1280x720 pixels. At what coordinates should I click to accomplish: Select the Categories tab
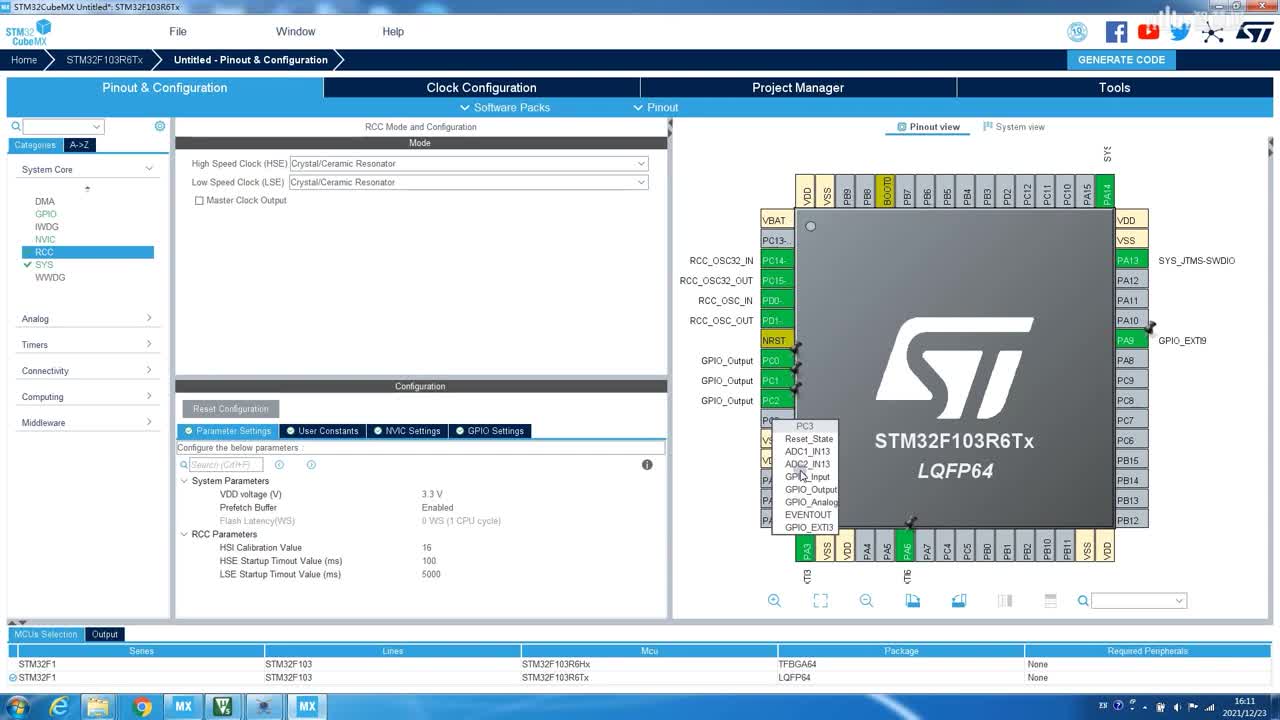pos(35,145)
